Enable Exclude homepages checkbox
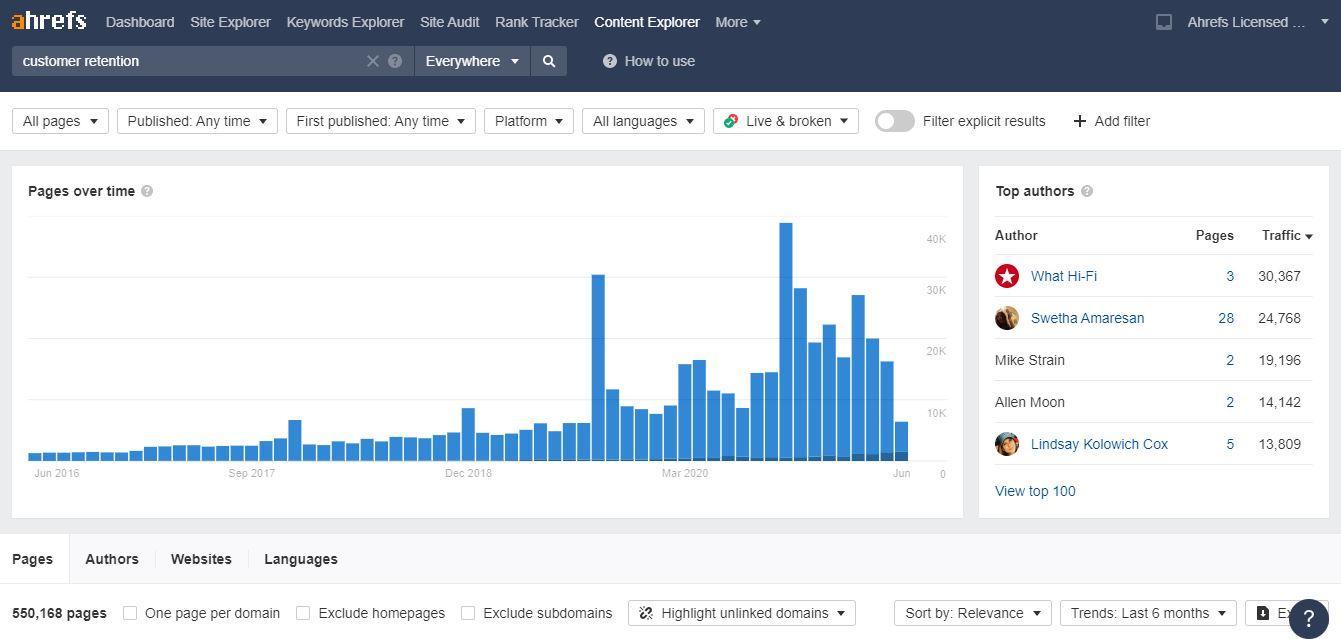Screen dimensions: 1341x639 point(303,613)
